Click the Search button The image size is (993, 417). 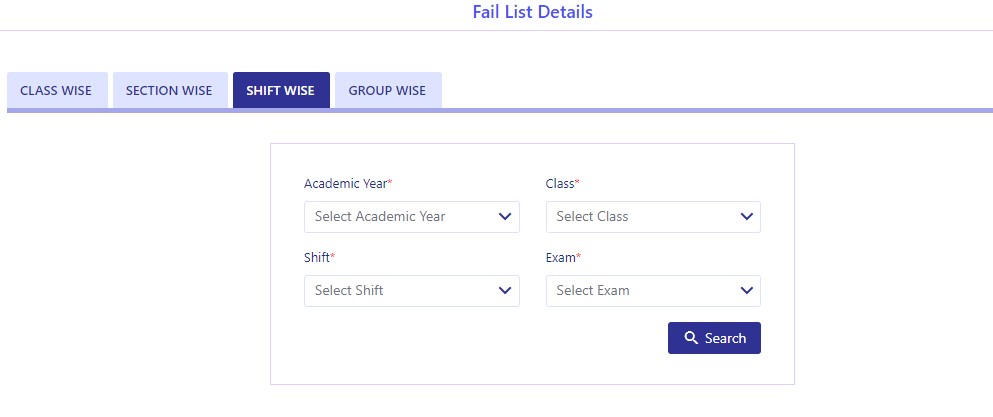(x=714, y=338)
